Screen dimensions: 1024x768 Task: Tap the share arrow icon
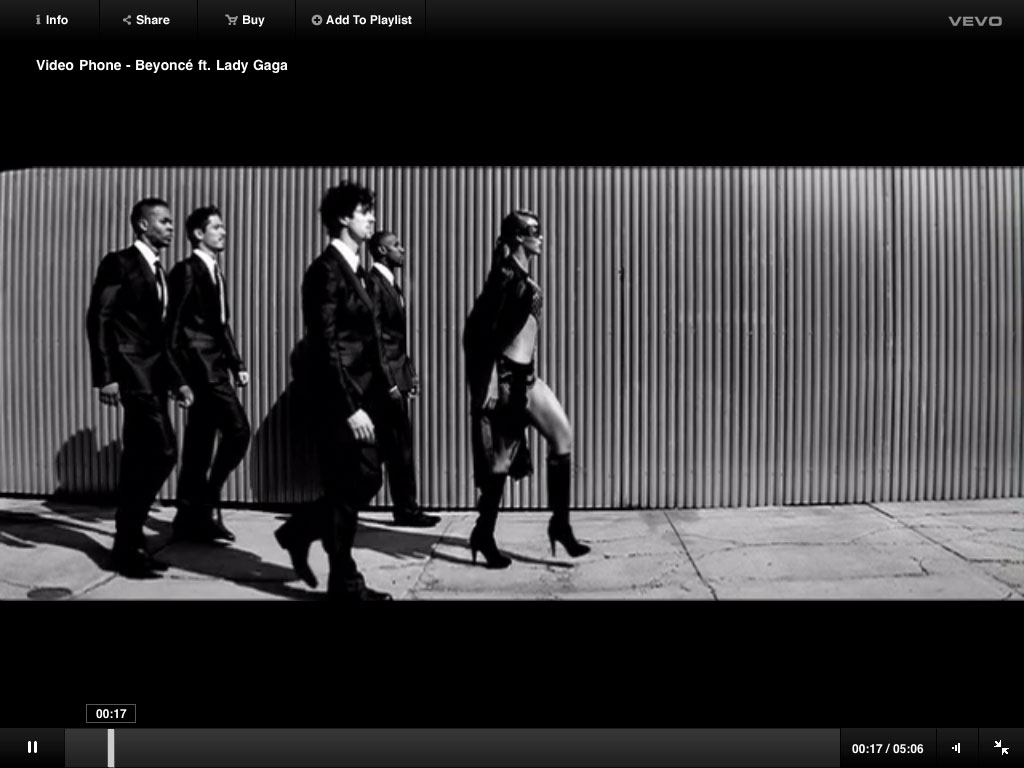pos(127,20)
